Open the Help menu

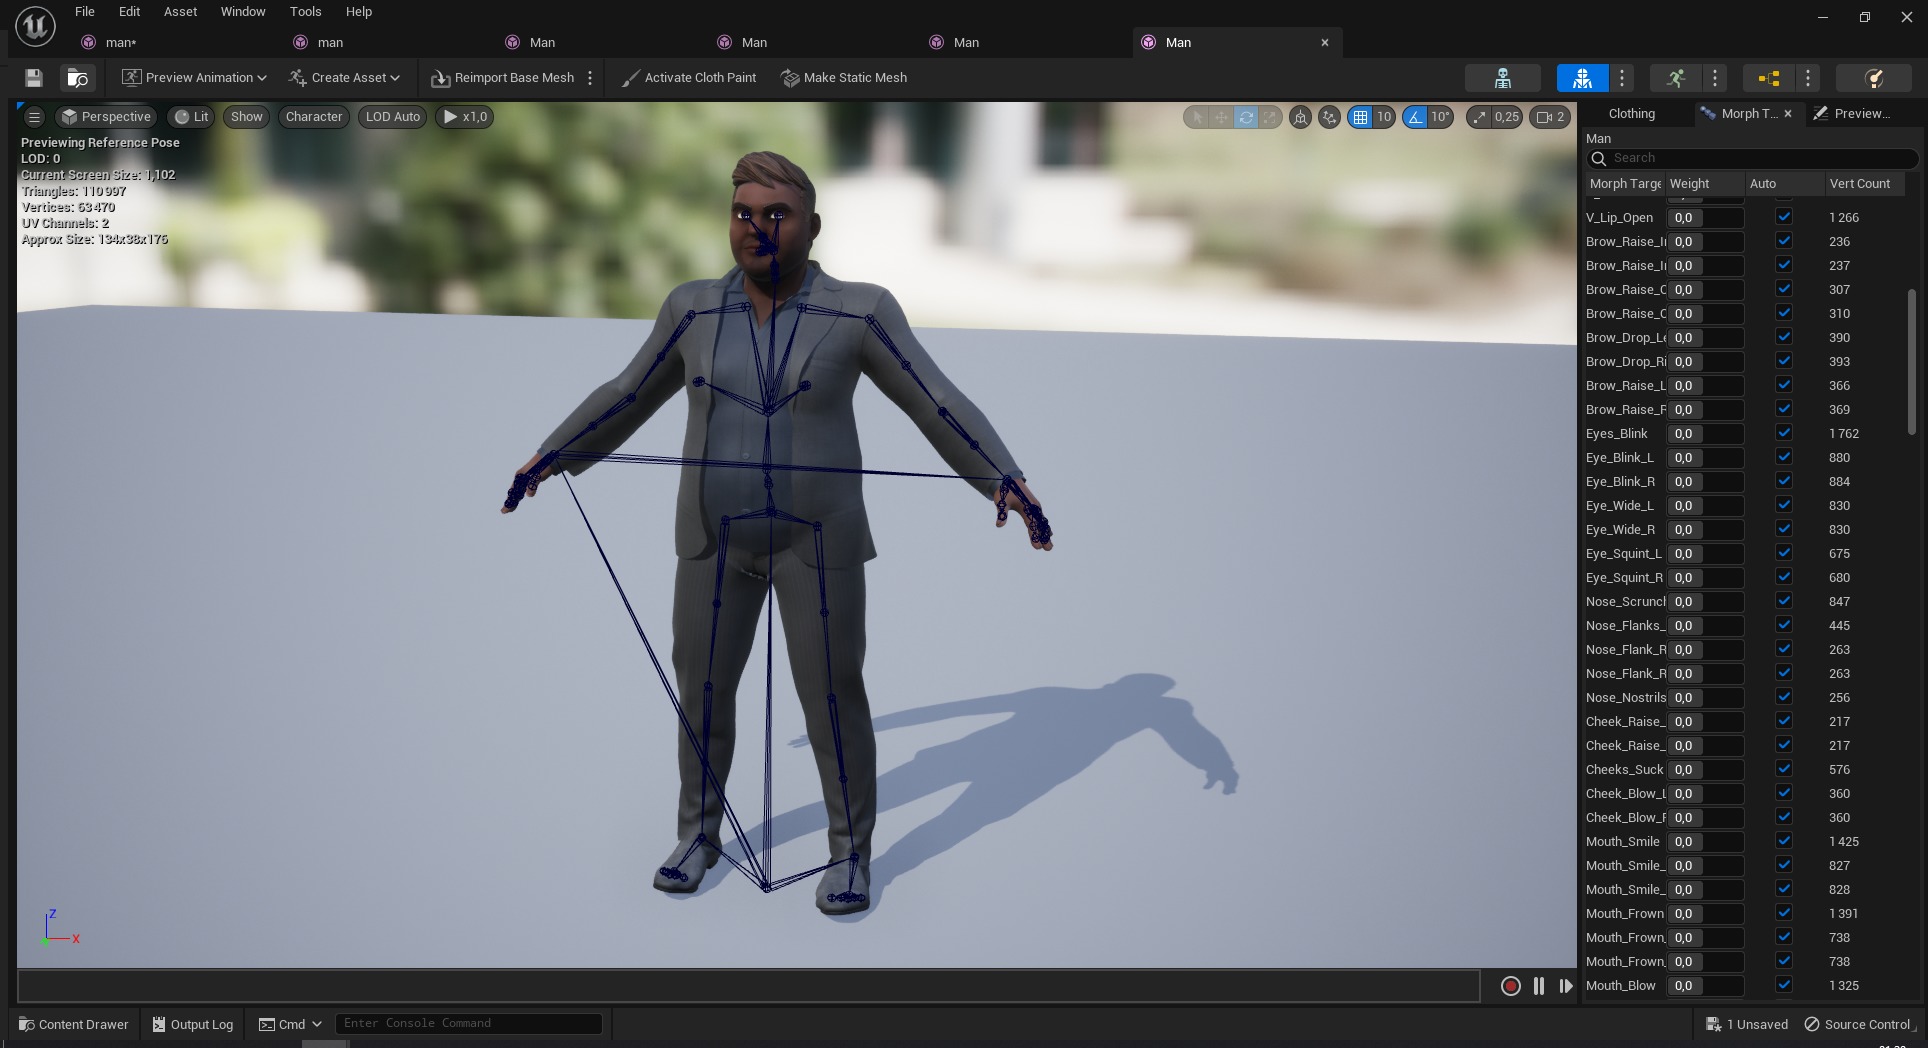click(358, 12)
